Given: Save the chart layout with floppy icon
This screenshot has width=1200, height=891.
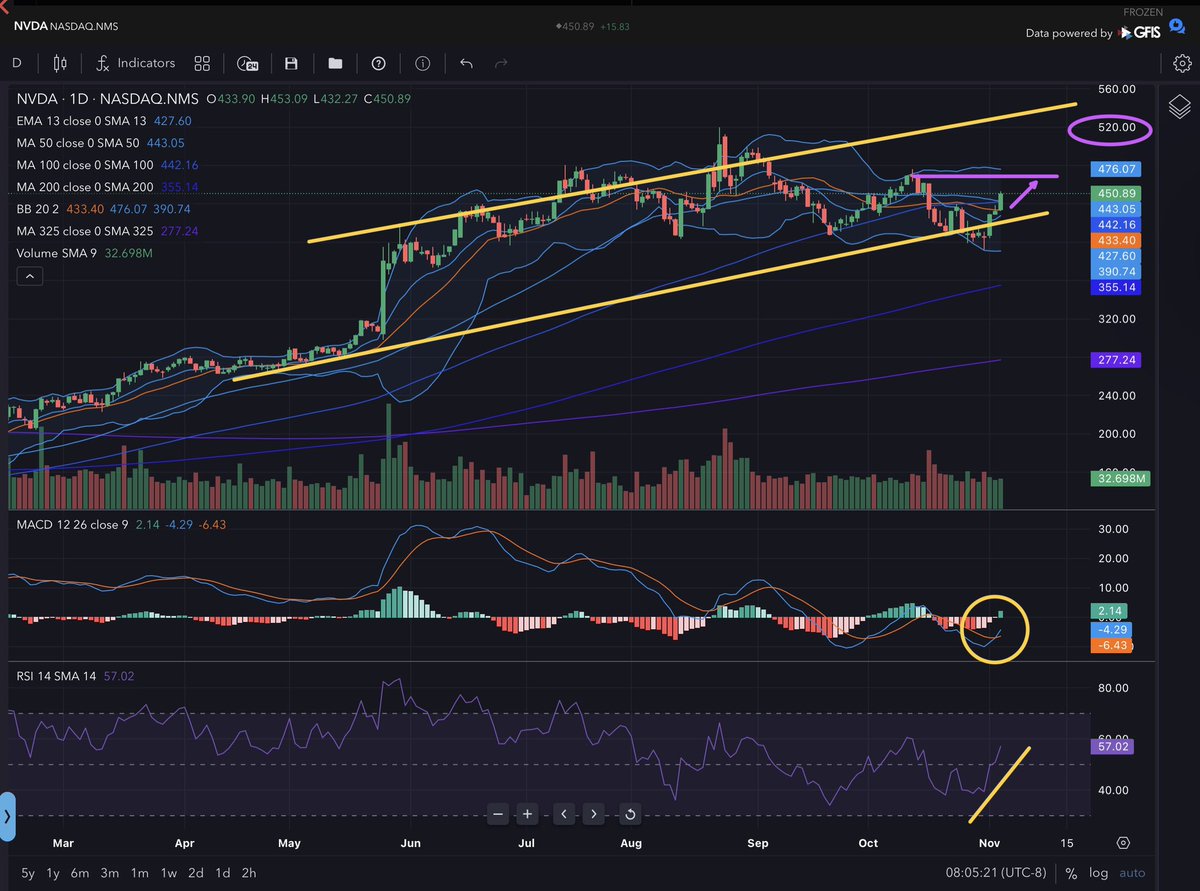Looking at the screenshot, I should pyautogui.click(x=291, y=63).
